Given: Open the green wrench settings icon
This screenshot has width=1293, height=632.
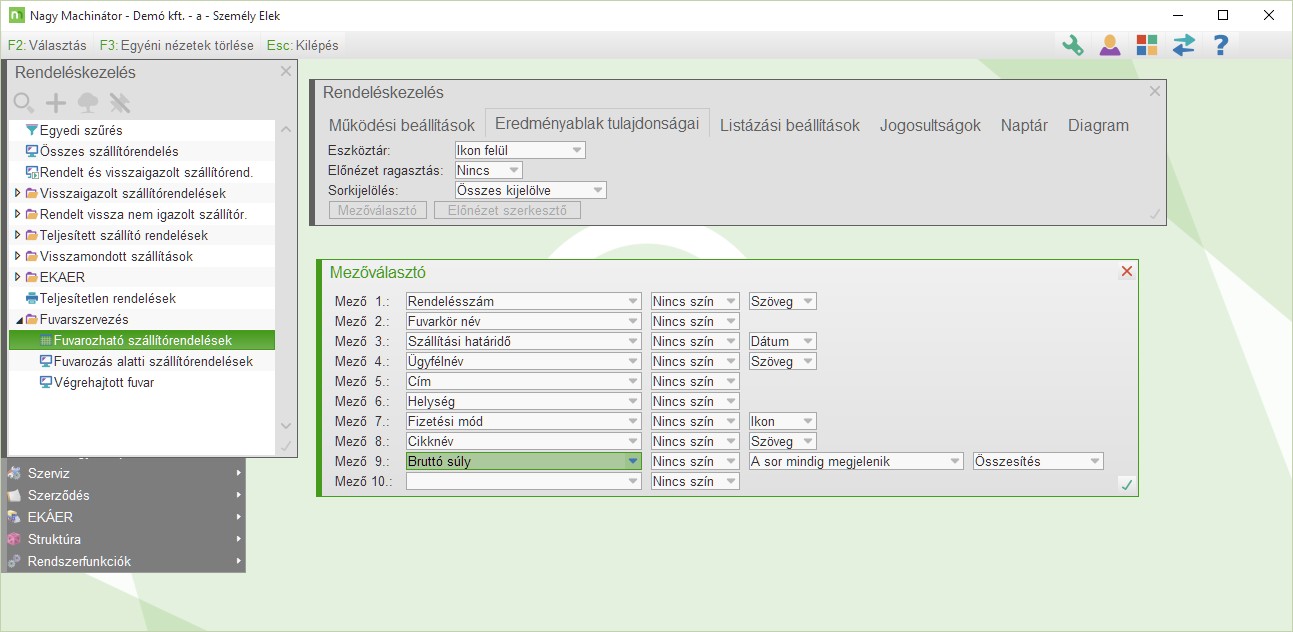Looking at the screenshot, I should (x=1073, y=45).
